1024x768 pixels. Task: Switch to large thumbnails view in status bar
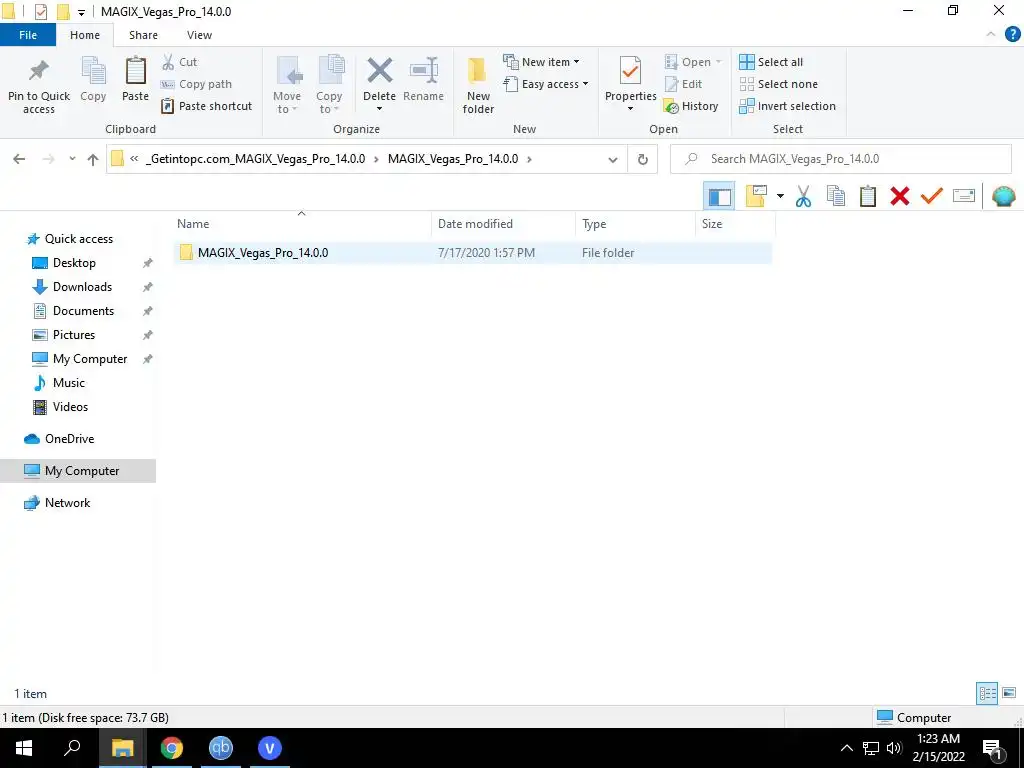tap(1009, 693)
